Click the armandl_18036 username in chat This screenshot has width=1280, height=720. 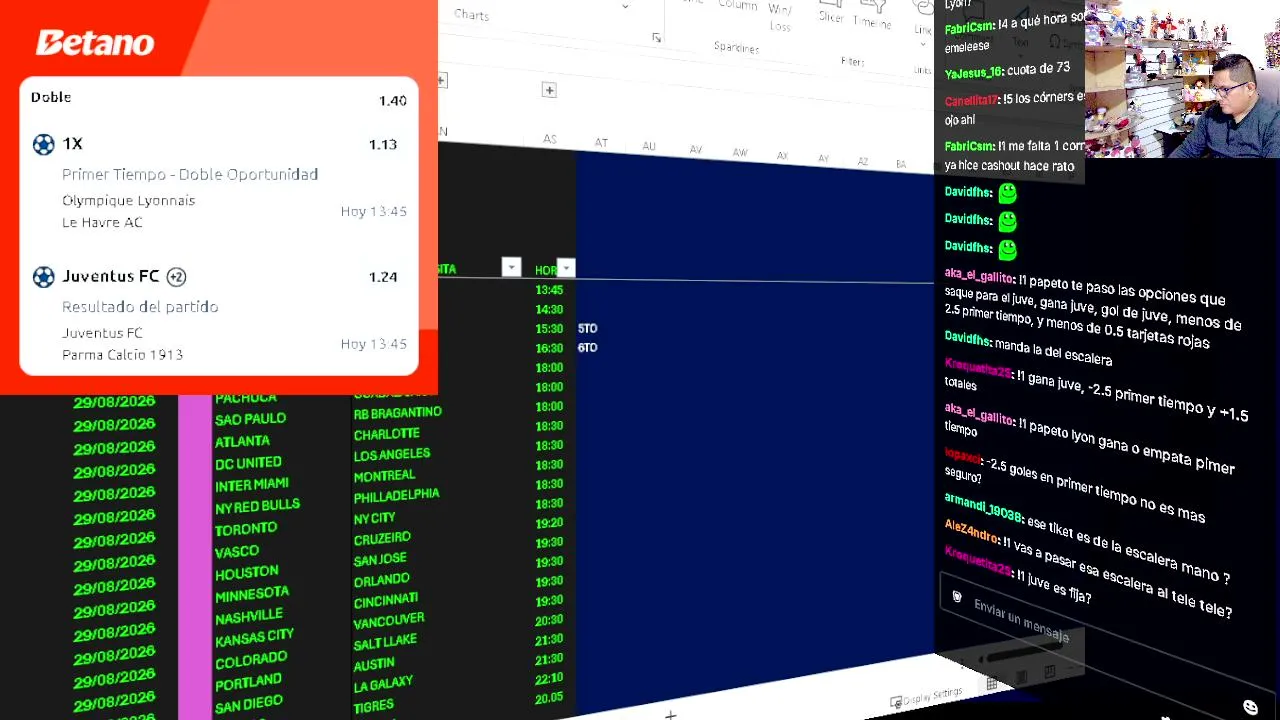(x=983, y=508)
